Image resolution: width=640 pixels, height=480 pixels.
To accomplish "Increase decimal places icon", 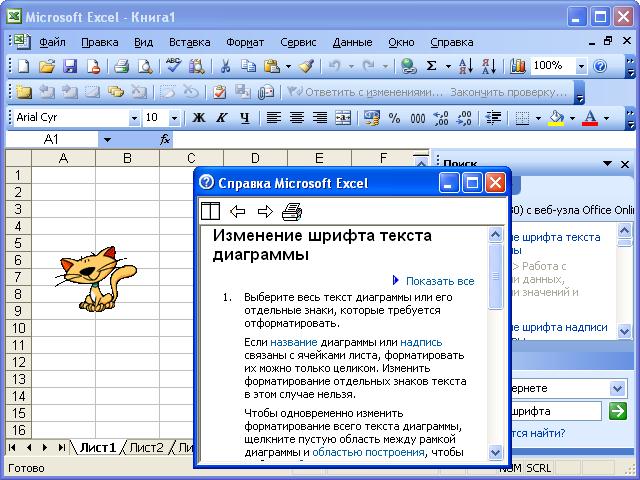I will pyautogui.click(x=441, y=118).
